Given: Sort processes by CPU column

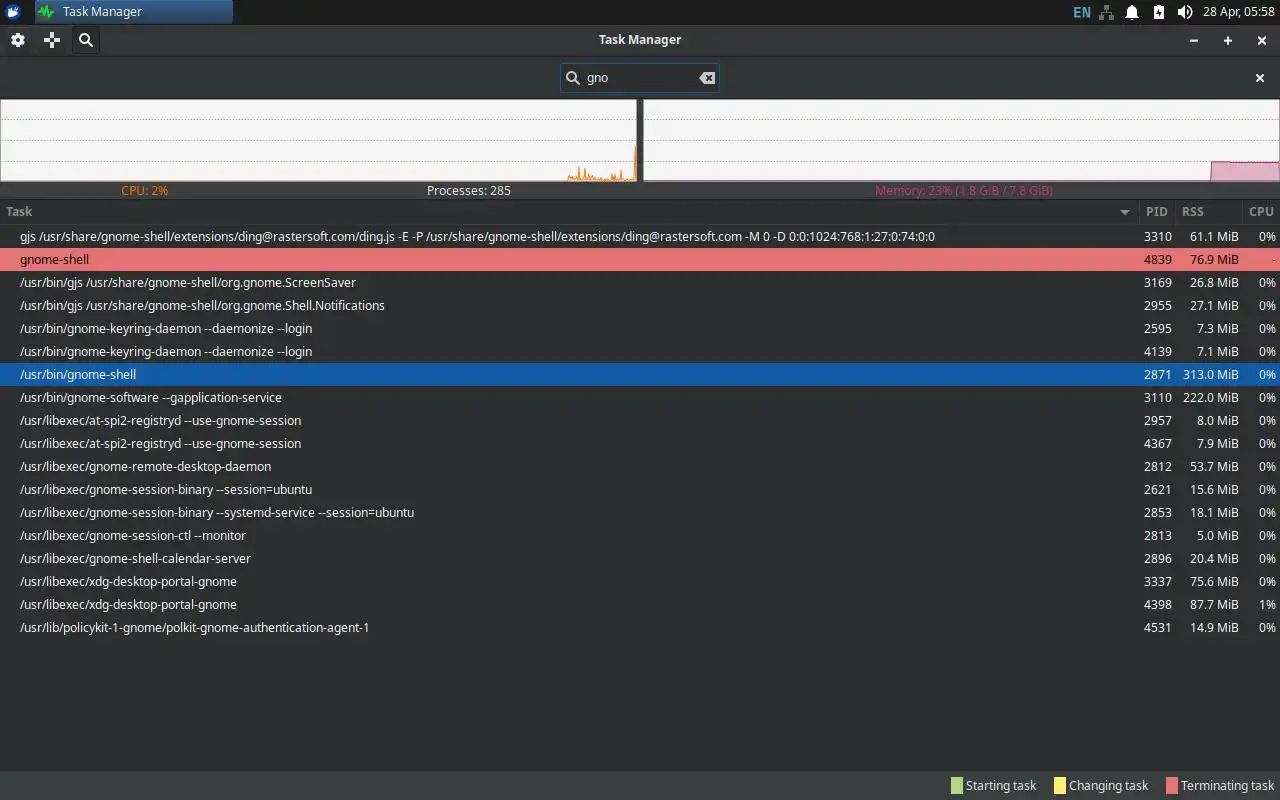Looking at the screenshot, I should [x=1261, y=211].
